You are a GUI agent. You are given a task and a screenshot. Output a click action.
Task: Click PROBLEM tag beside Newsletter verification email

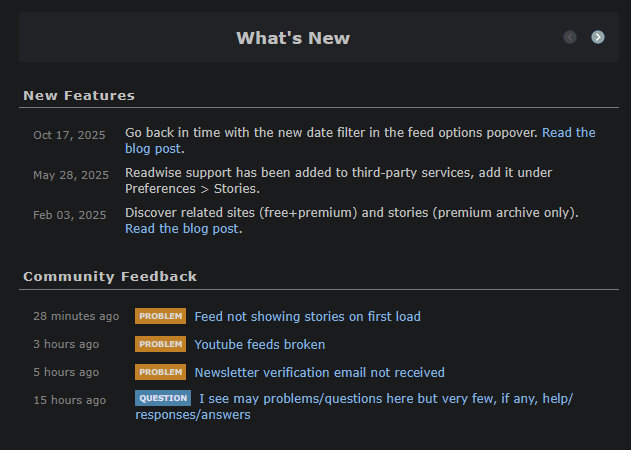coord(160,372)
